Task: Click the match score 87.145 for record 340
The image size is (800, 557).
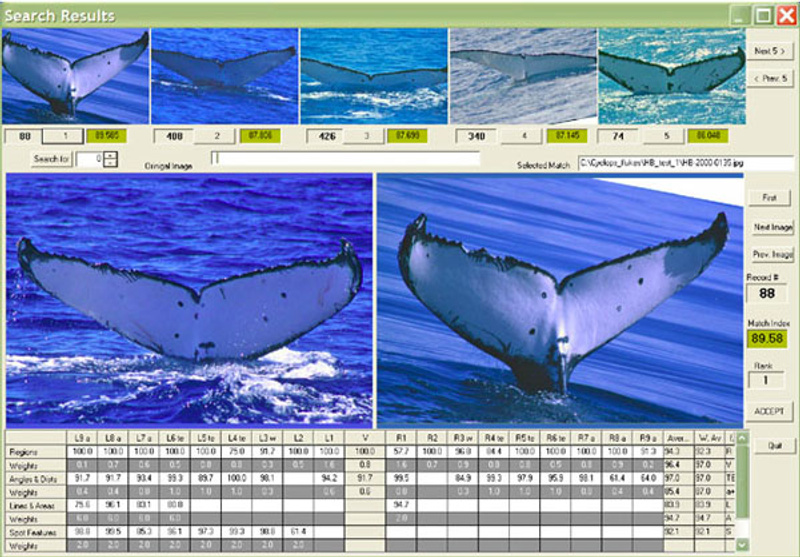Action: [567, 136]
